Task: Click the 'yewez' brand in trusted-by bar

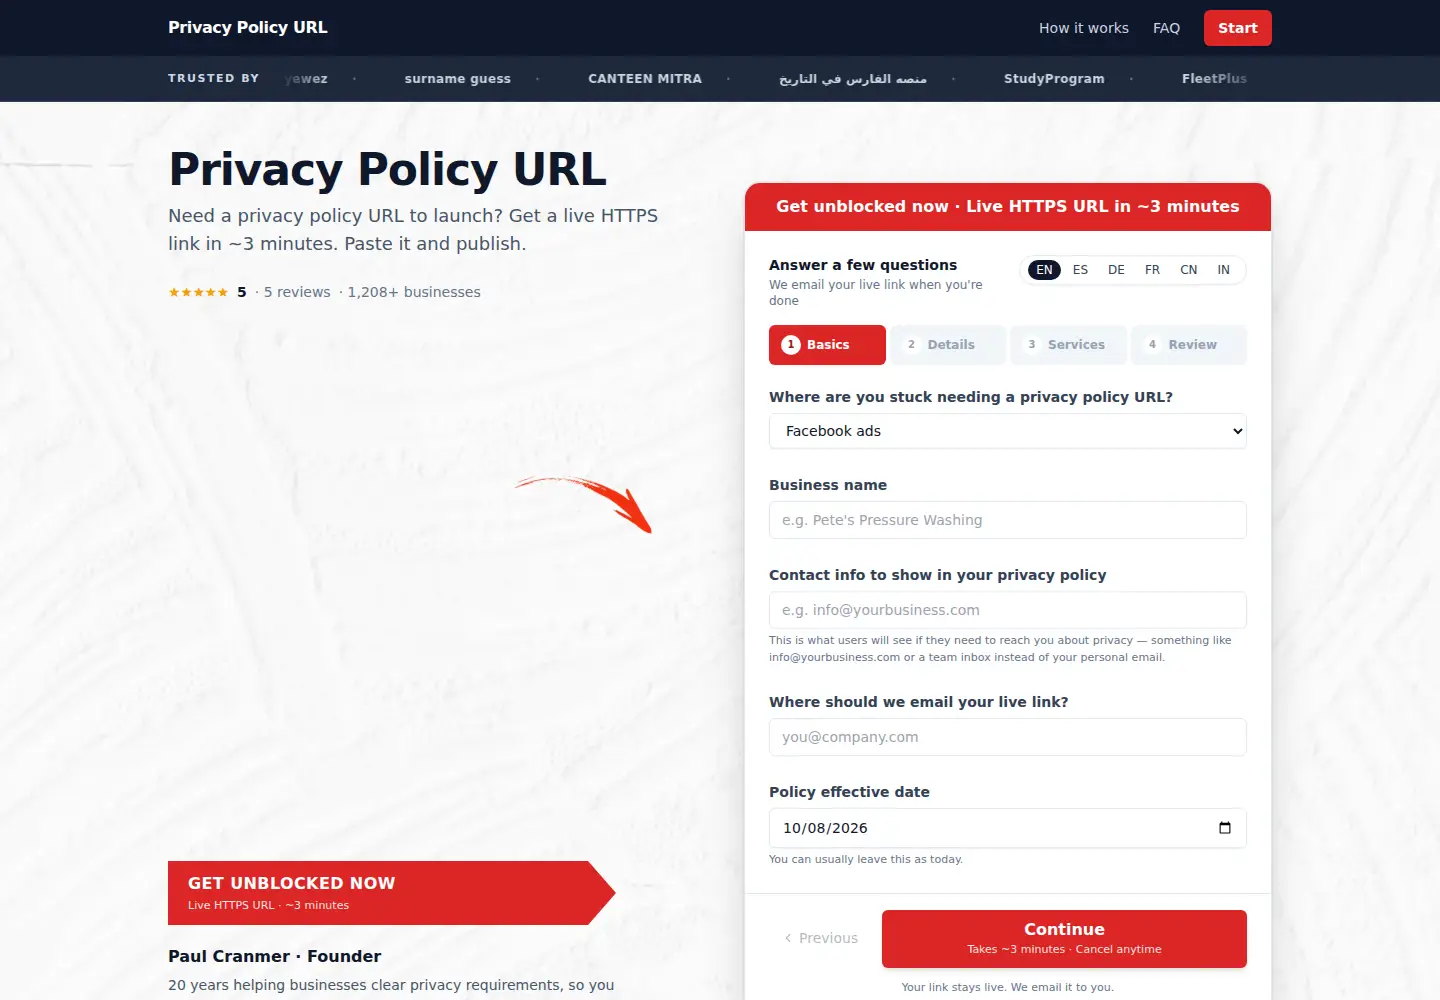Action: [306, 79]
